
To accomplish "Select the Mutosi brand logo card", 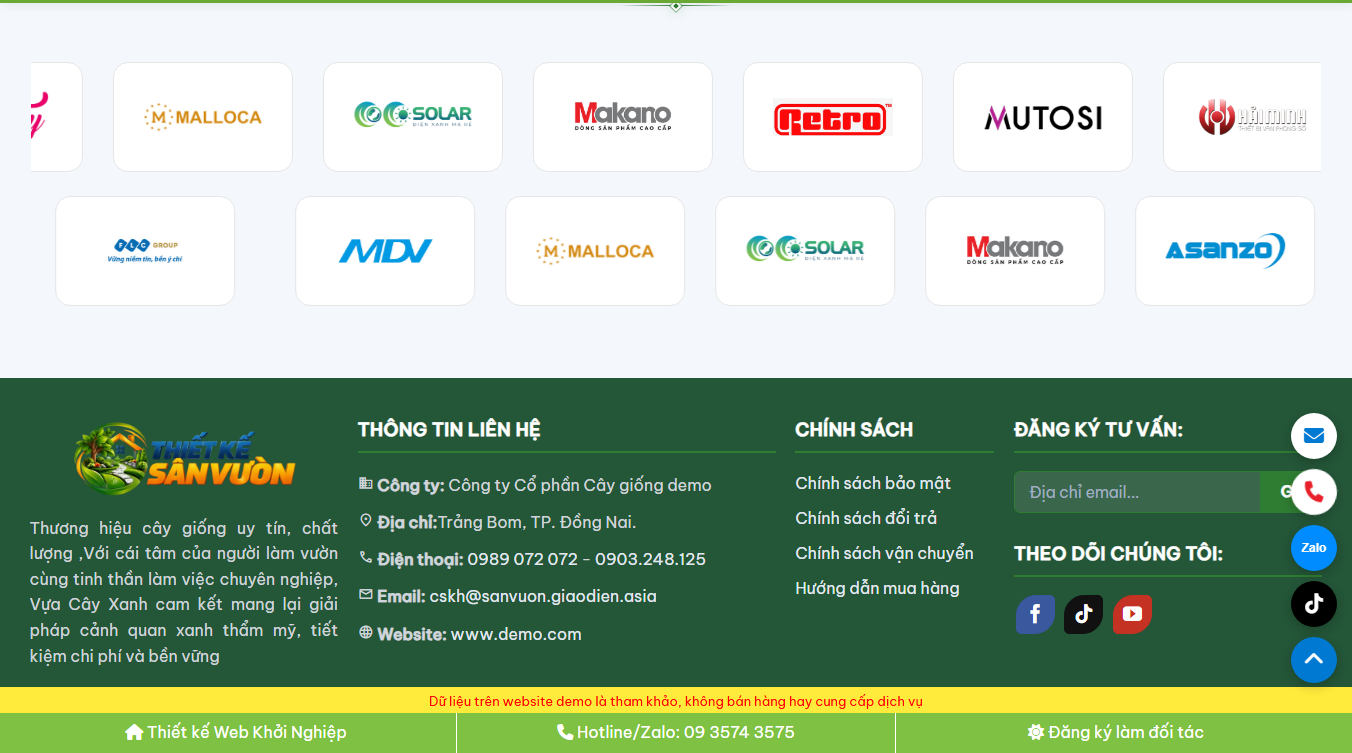I will click(x=1043, y=117).
